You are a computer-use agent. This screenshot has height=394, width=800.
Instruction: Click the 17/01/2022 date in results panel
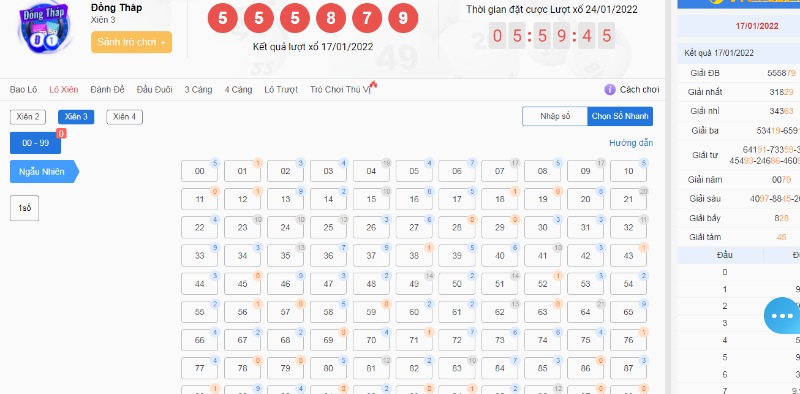[757, 26]
